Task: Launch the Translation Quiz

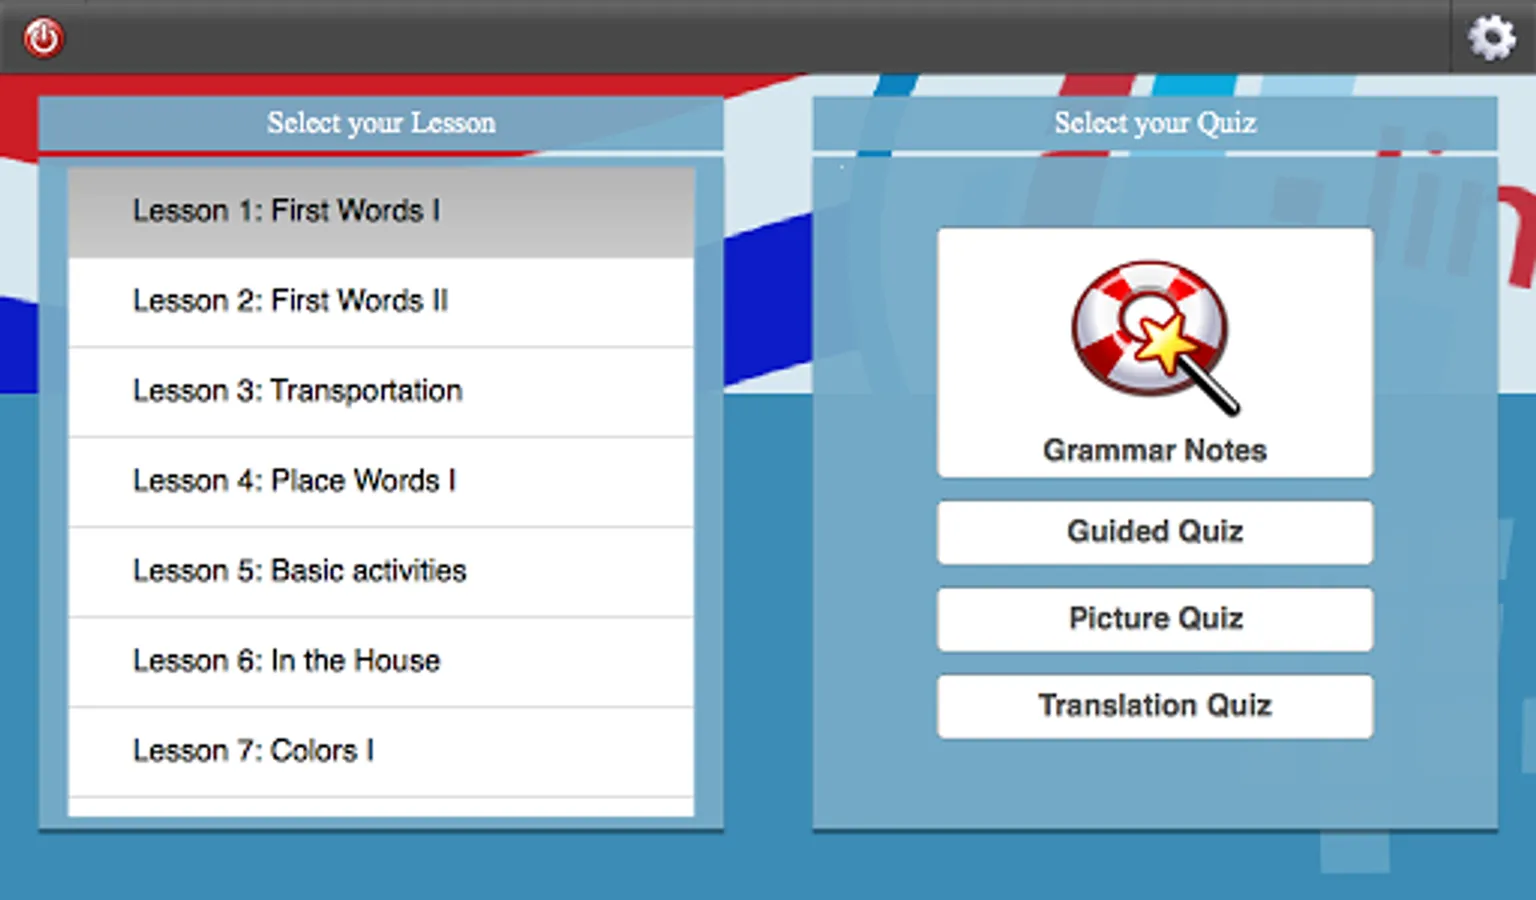Action: (x=1155, y=706)
